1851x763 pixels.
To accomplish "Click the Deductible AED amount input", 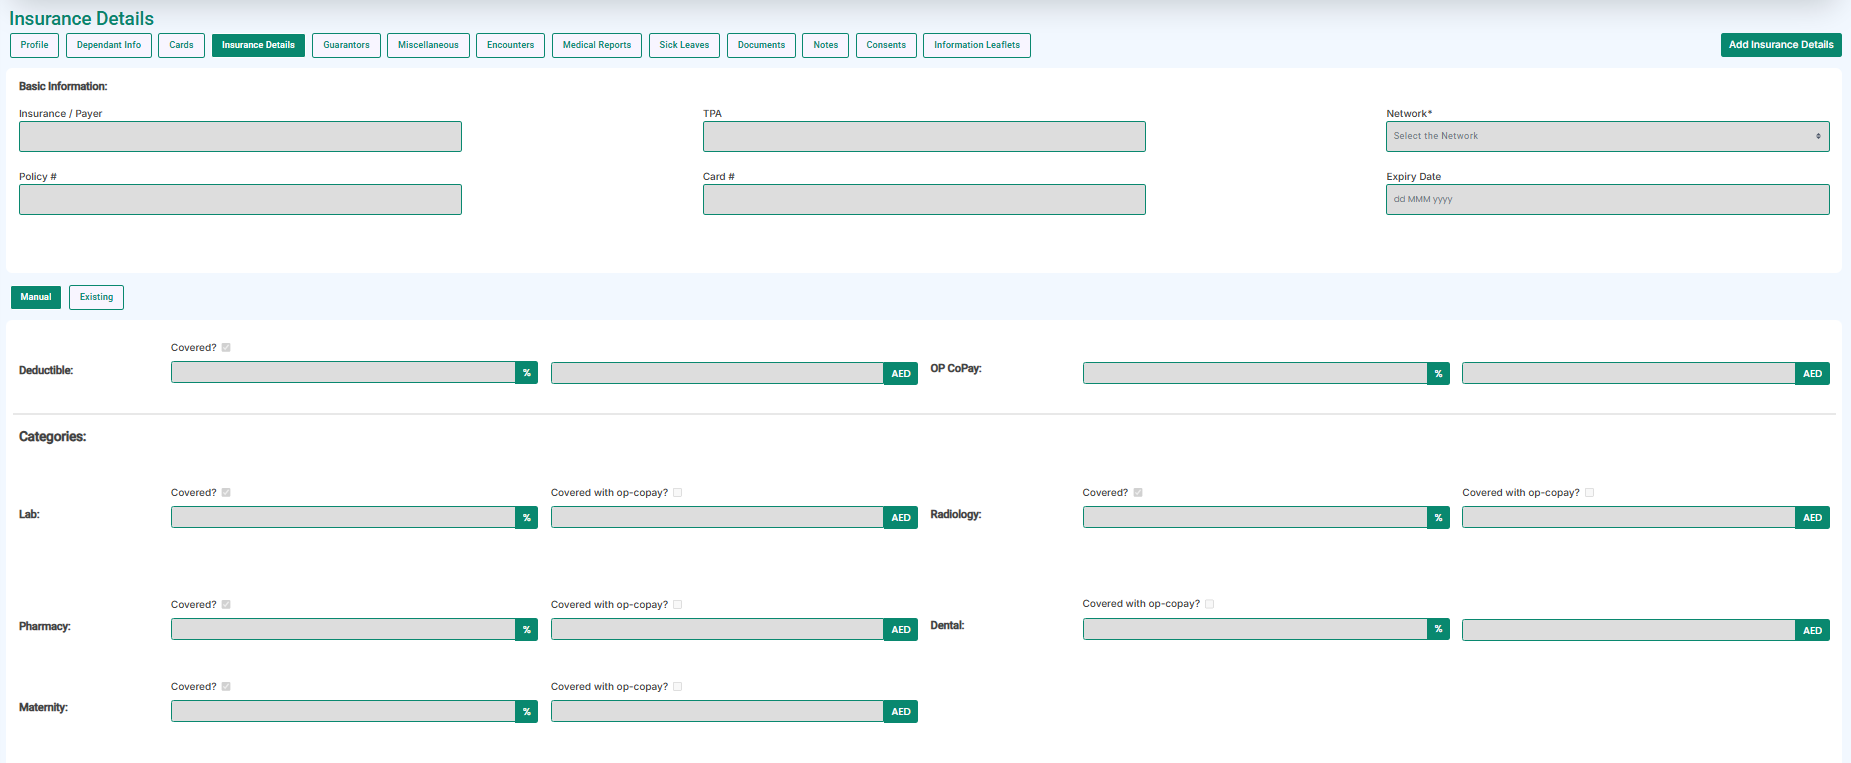I will point(717,374).
